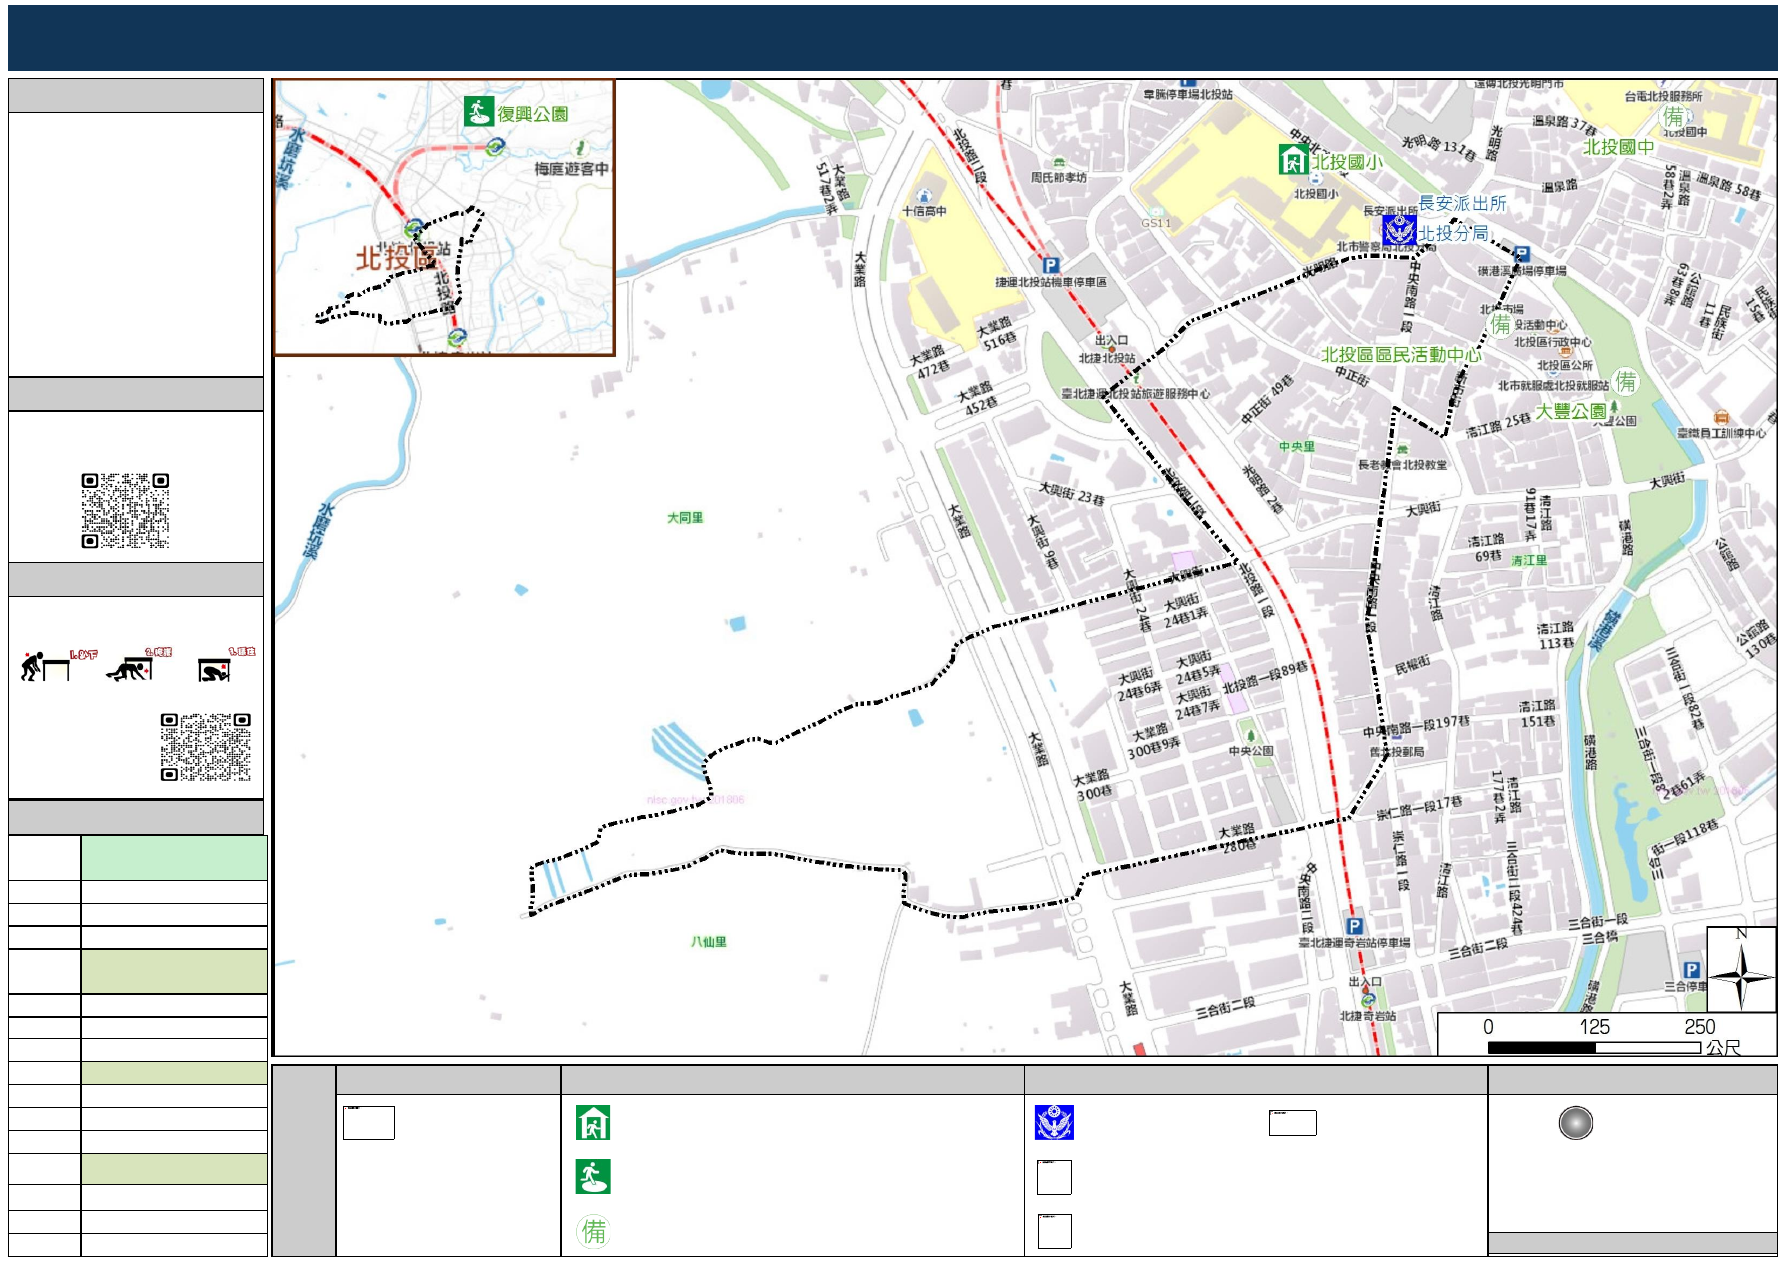Click the monument icon above 周氏節孝坊
This screenshot has width=1786, height=1263.
(x=1058, y=162)
